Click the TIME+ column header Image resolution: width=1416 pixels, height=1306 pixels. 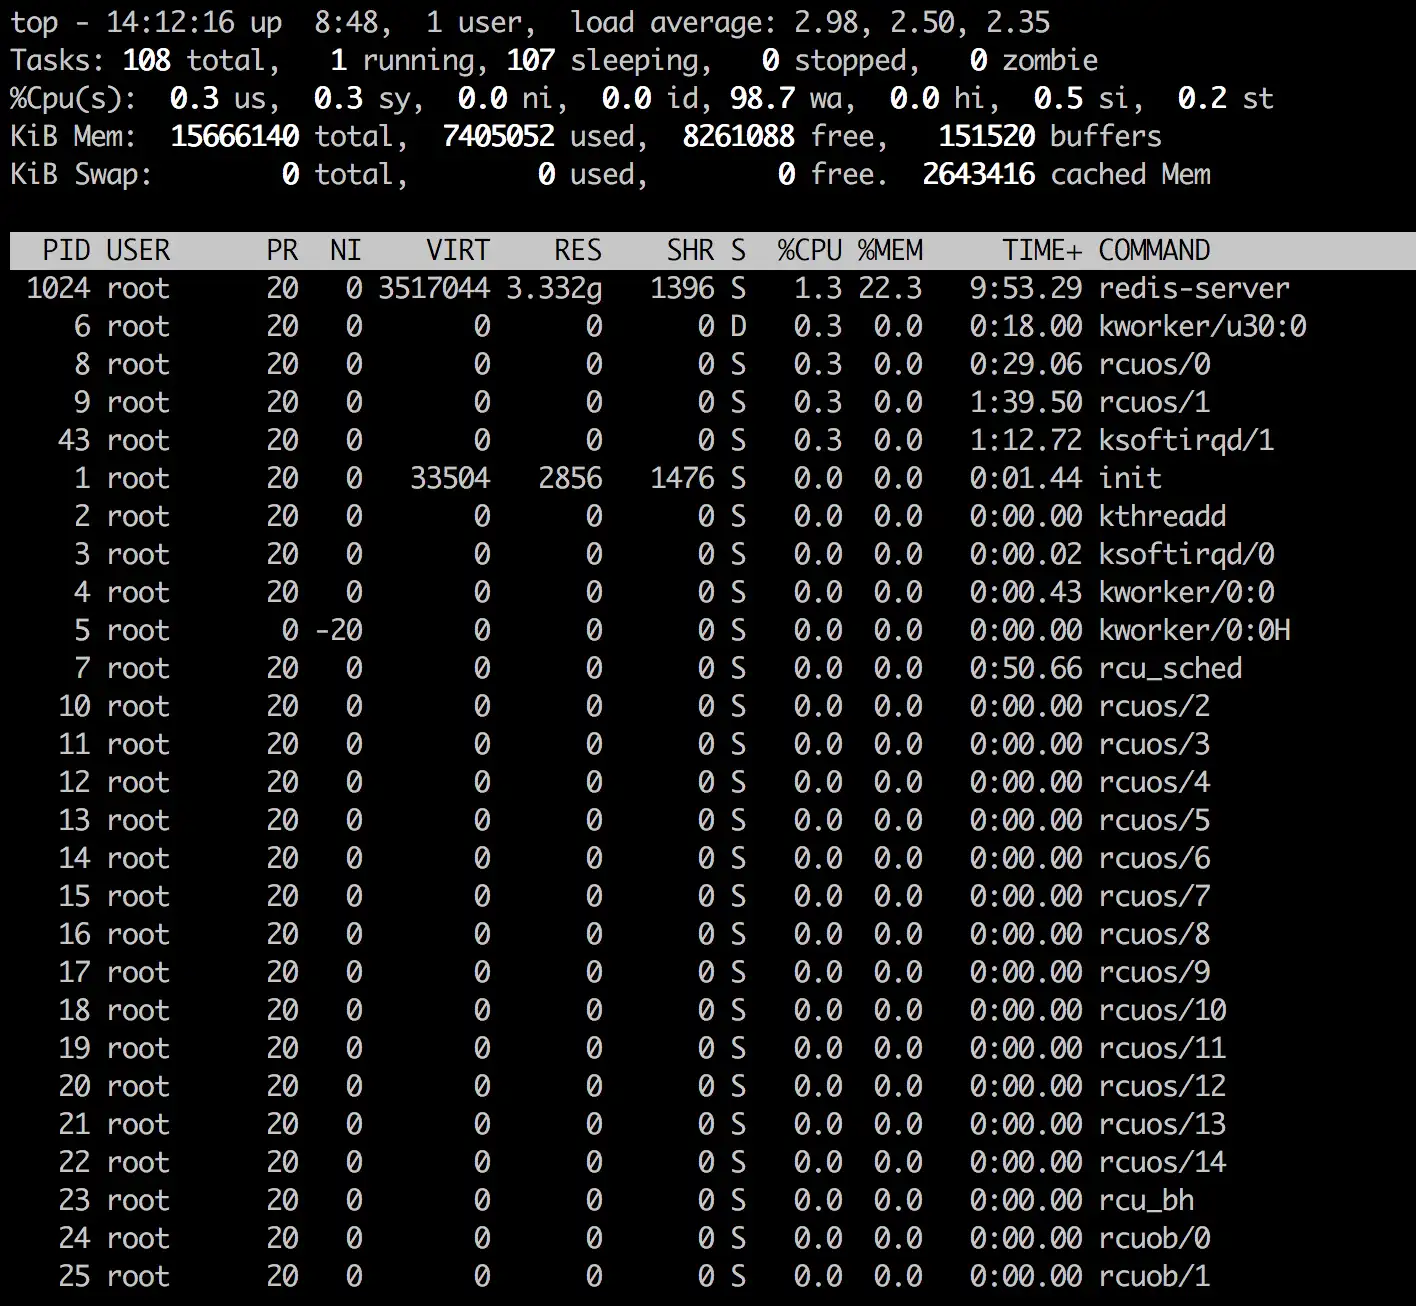pyautogui.click(x=1042, y=250)
